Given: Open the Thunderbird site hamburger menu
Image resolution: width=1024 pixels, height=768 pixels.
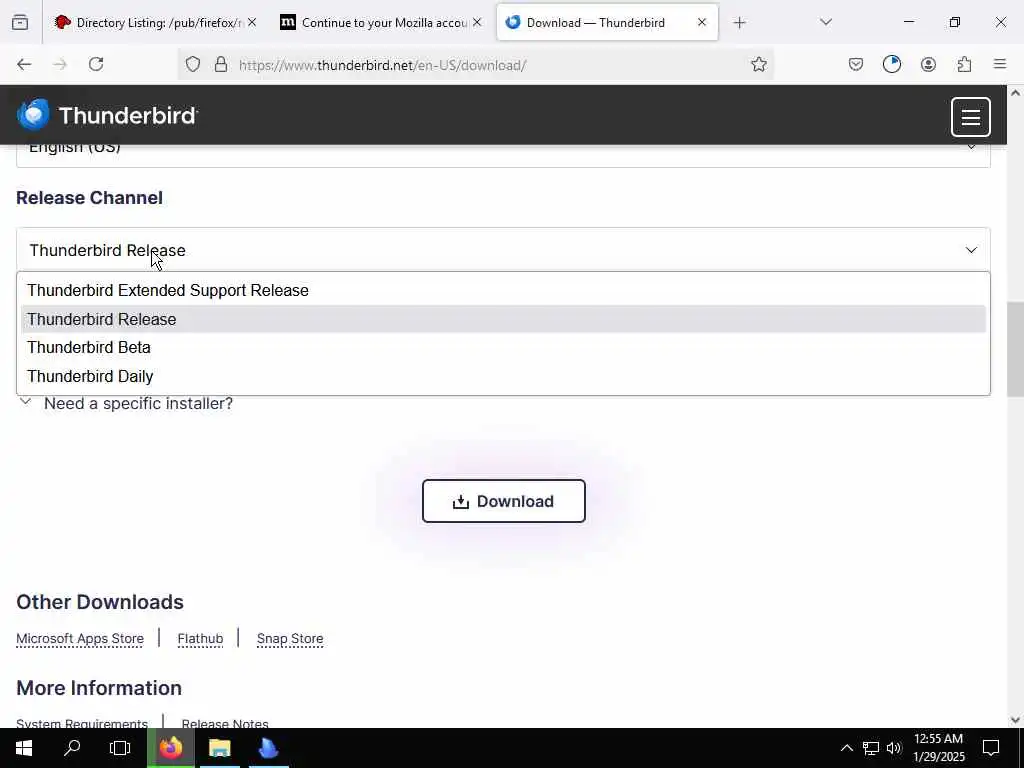Looking at the screenshot, I should [970, 117].
